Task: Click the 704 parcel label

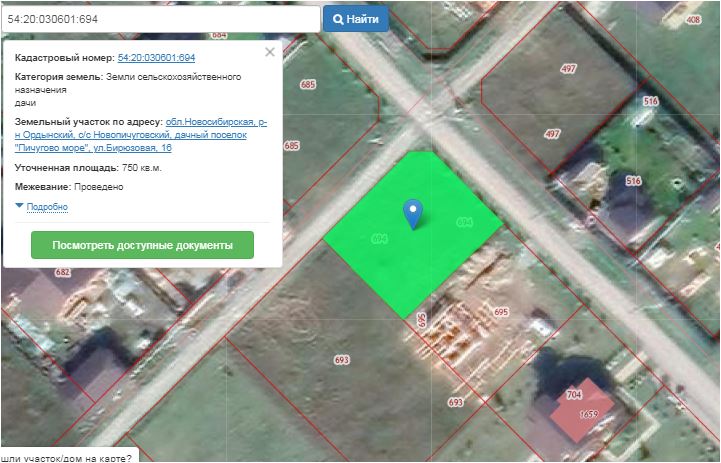Action: click(x=574, y=395)
